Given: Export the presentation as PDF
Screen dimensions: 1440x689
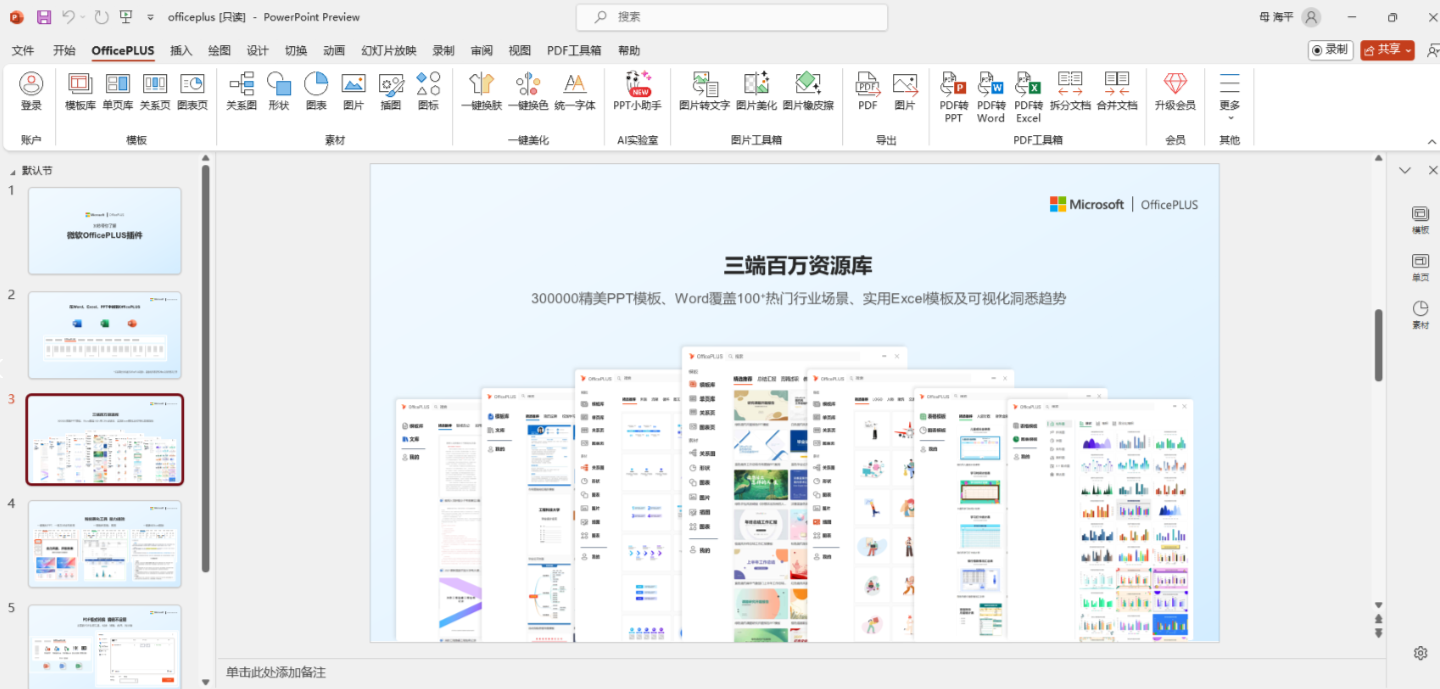Looking at the screenshot, I should click(868, 91).
